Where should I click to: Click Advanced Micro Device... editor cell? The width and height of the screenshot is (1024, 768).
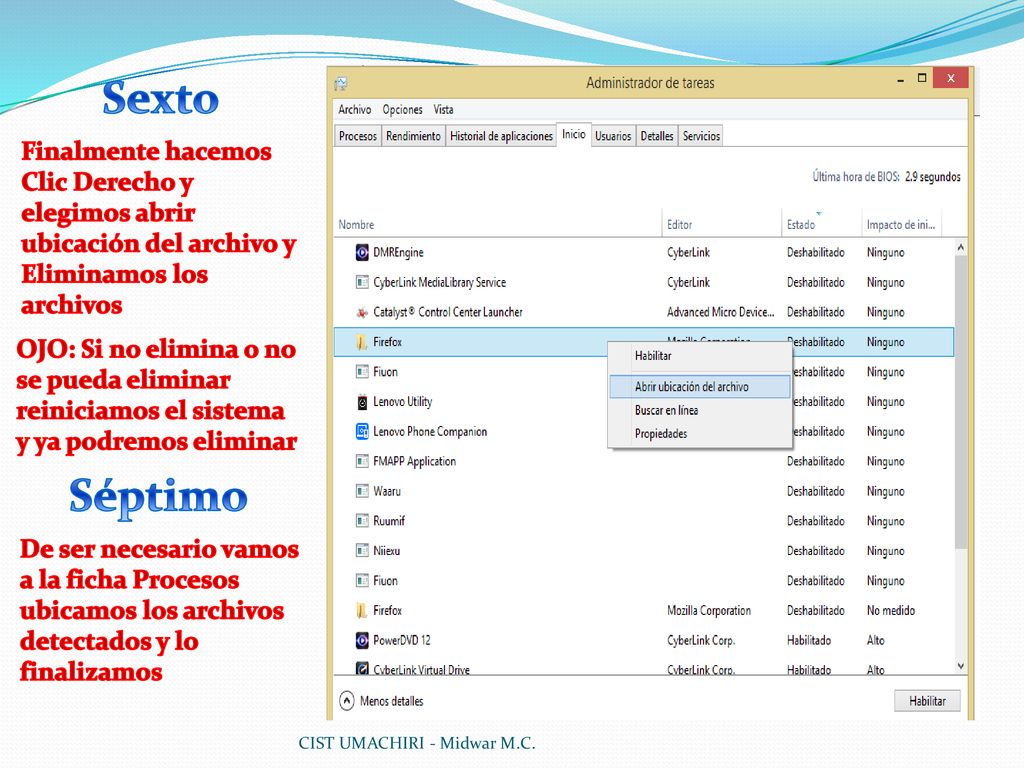[x=720, y=312]
